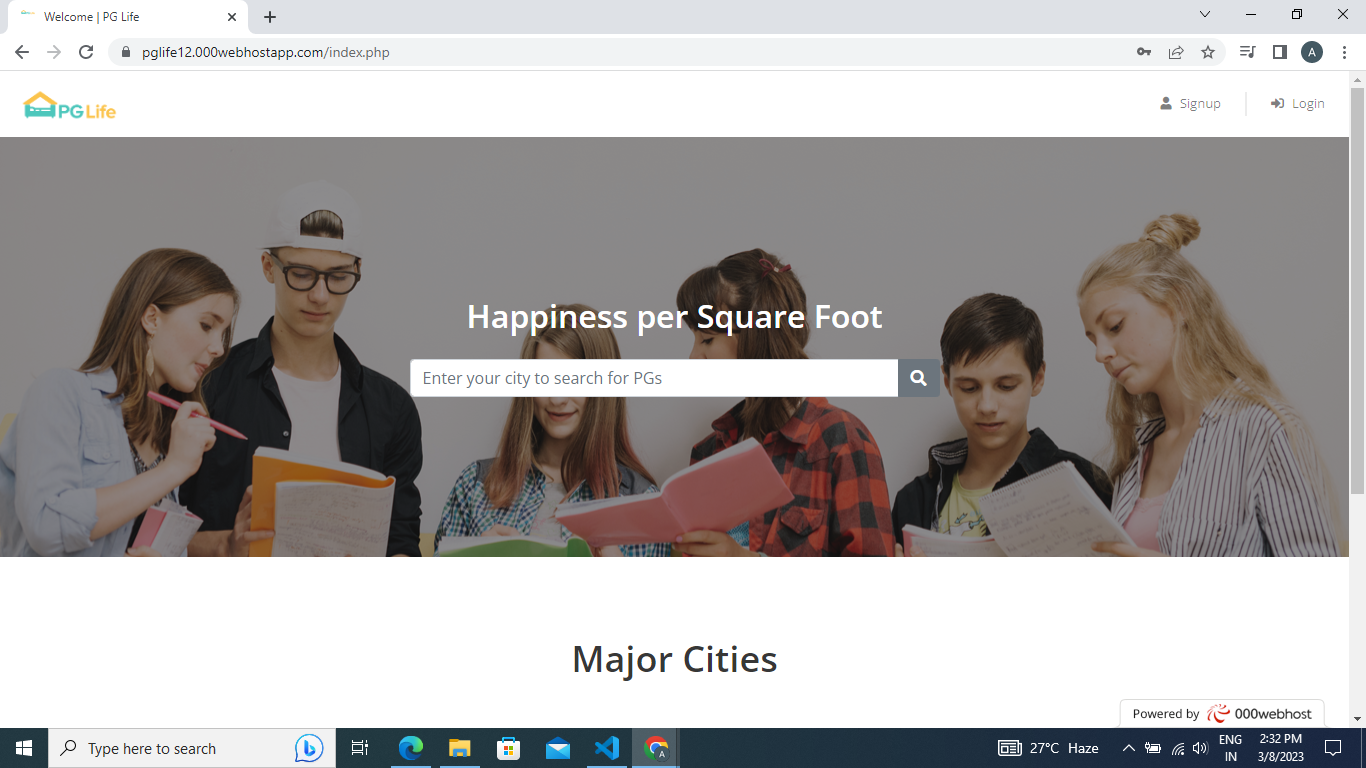
Task: Open Mail from the taskbar
Action: pyautogui.click(x=558, y=747)
